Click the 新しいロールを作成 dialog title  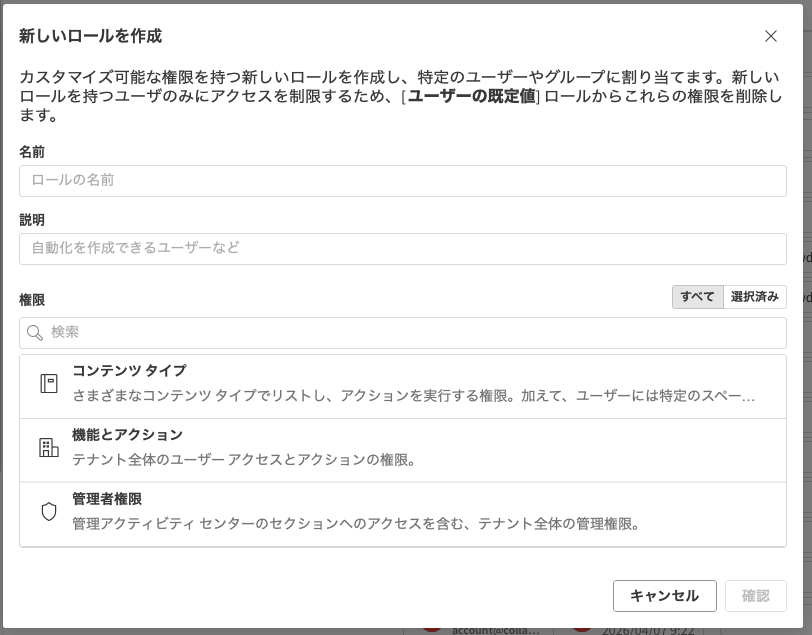pyautogui.click(x=90, y=36)
